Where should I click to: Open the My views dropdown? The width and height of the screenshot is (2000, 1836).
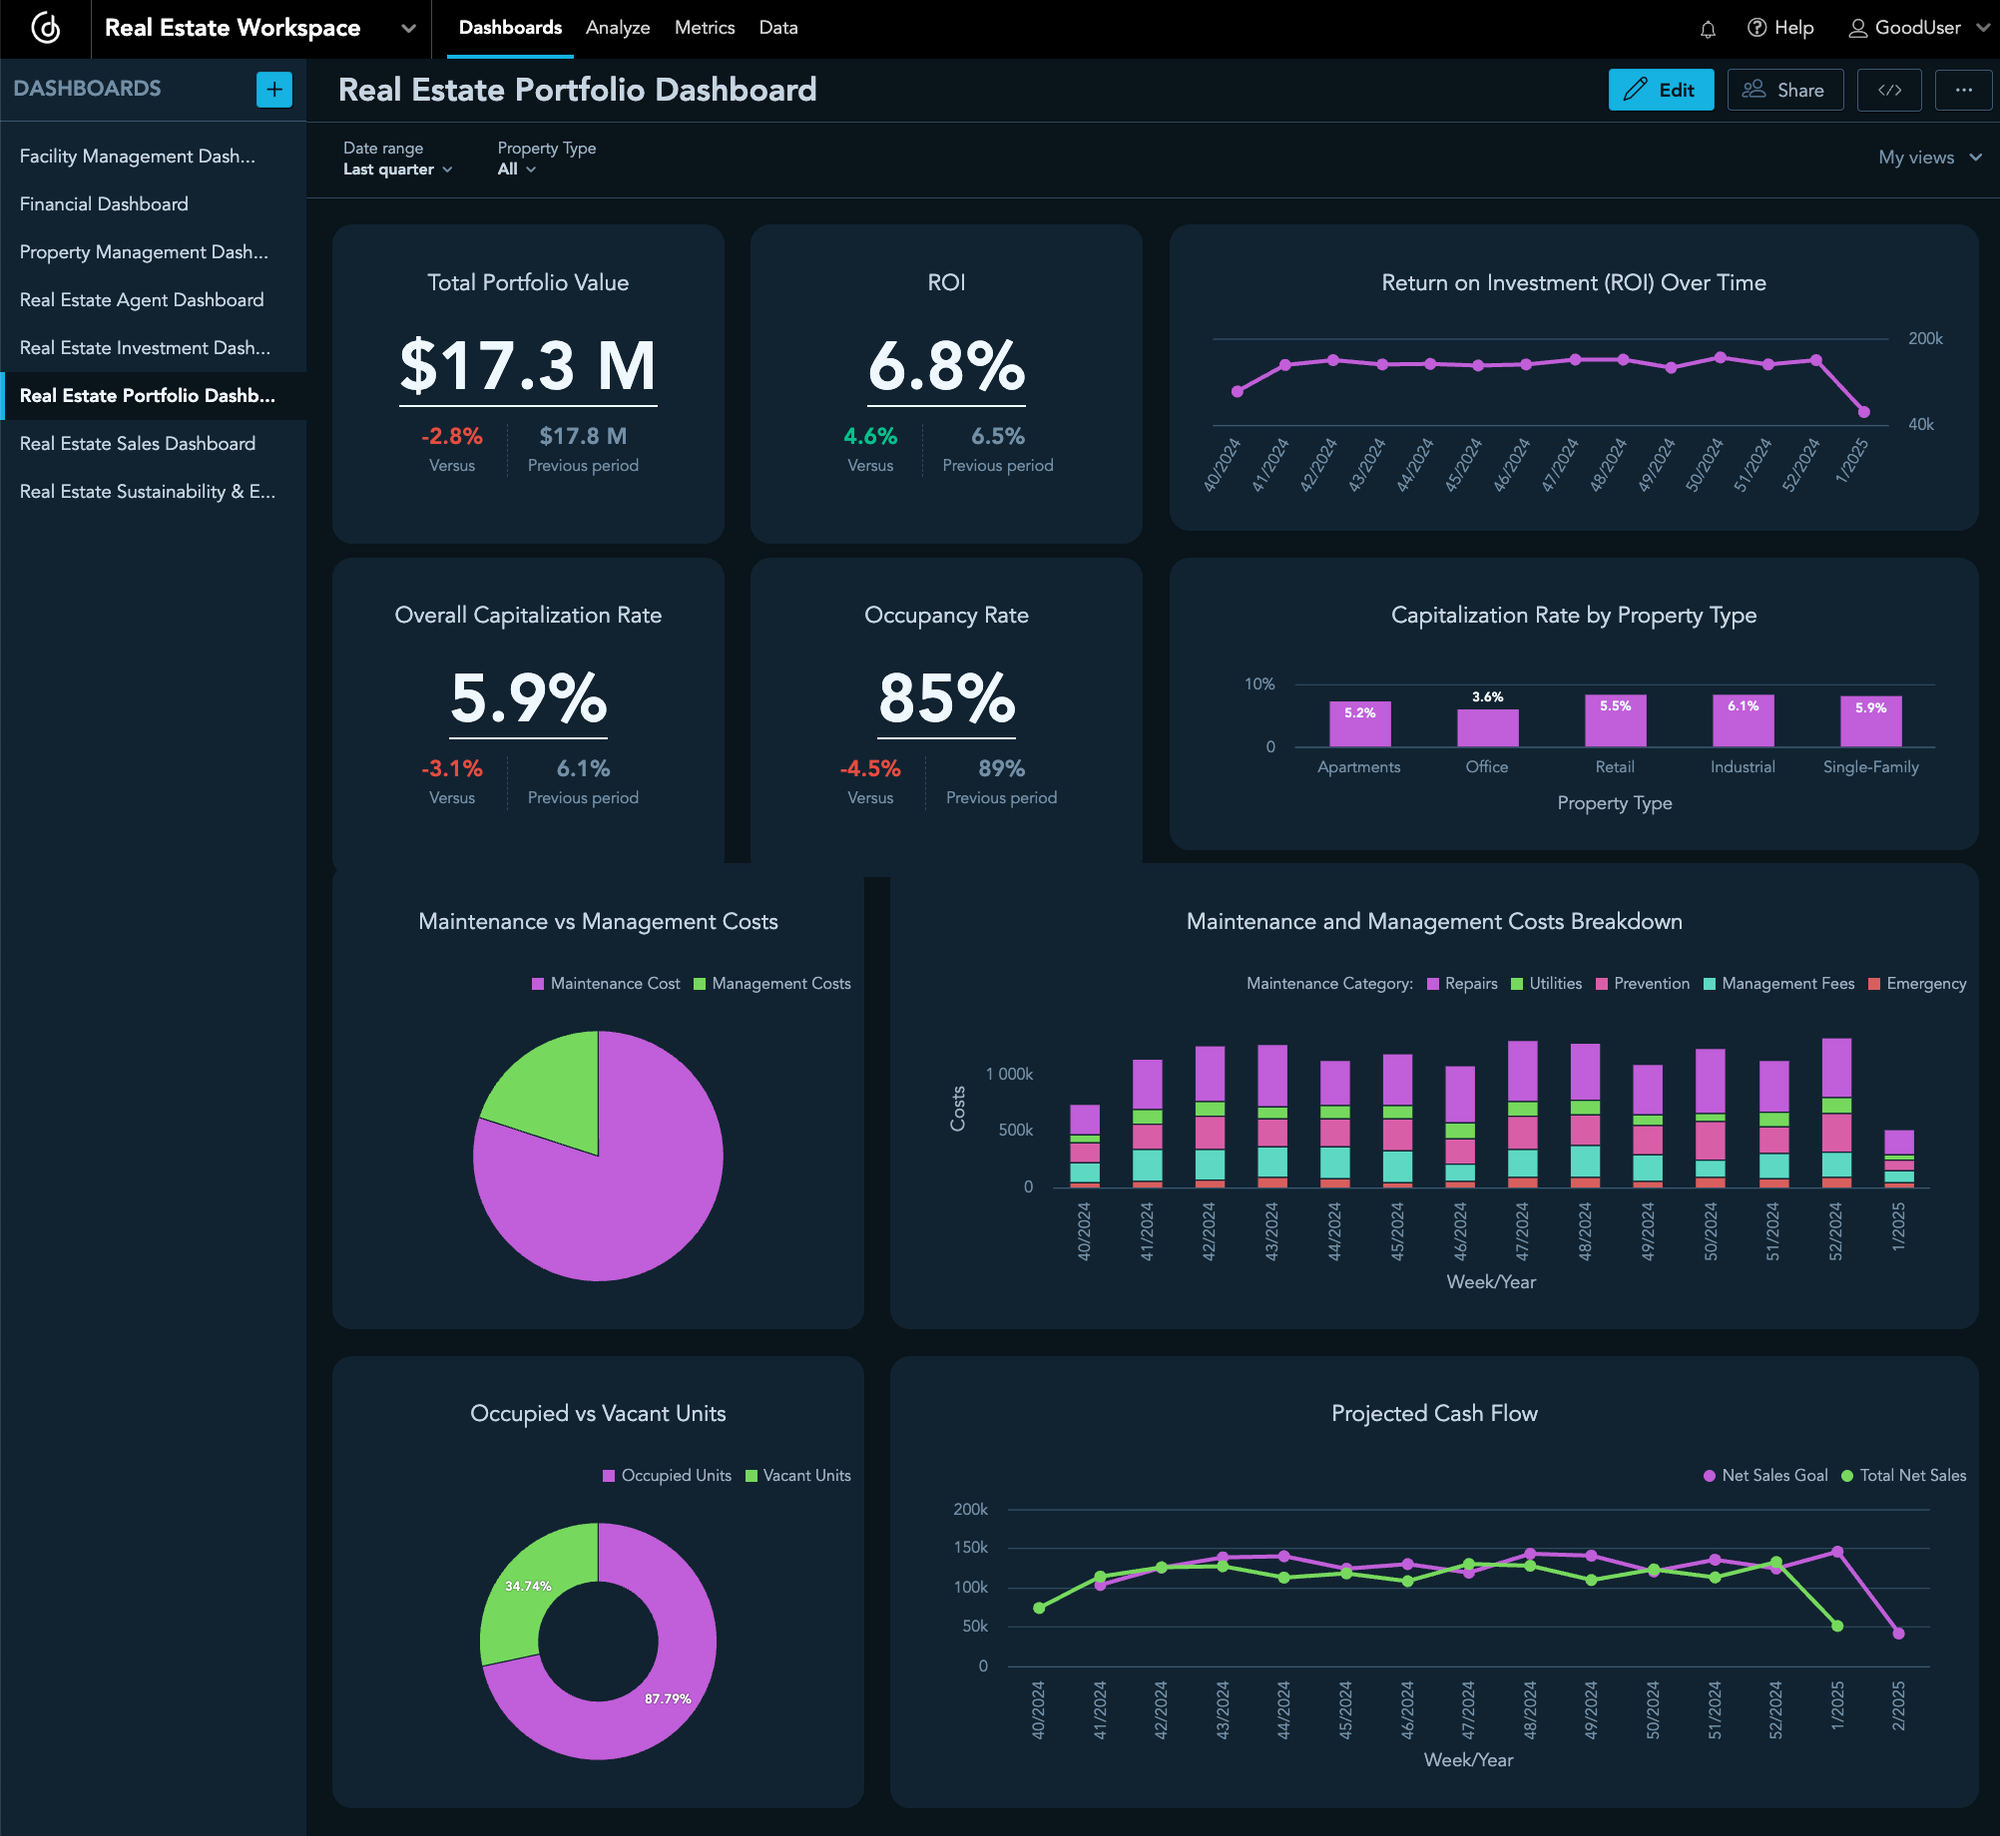(x=1927, y=157)
